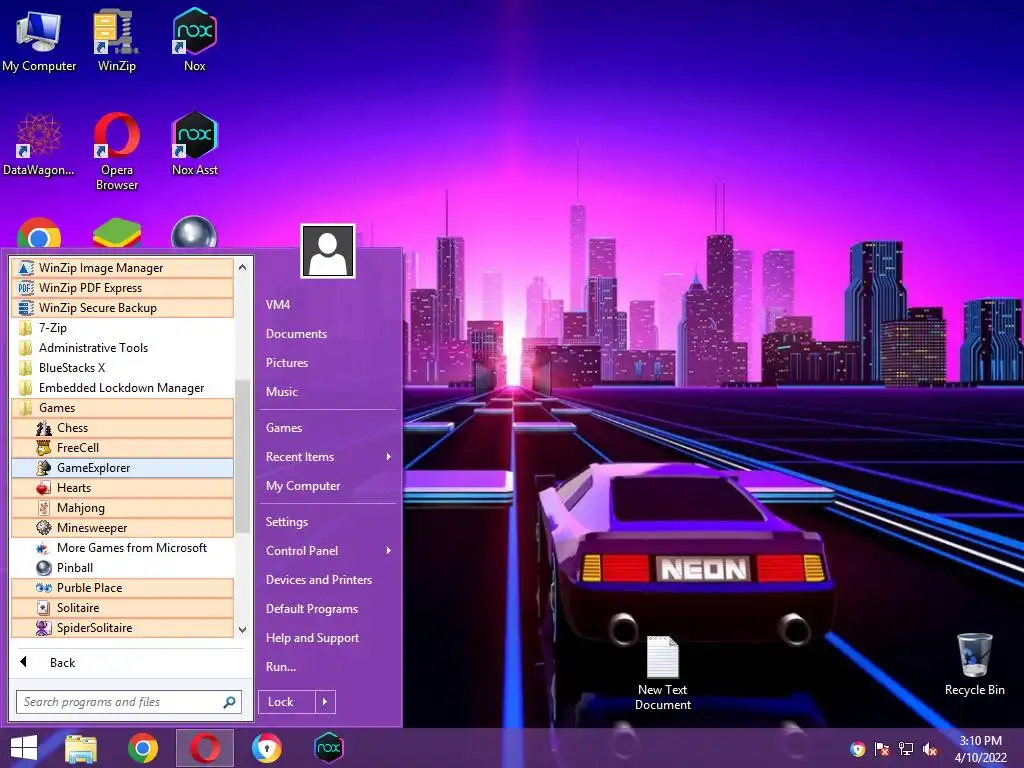Launch Google Chrome from the taskbar

tap(143, 748)
